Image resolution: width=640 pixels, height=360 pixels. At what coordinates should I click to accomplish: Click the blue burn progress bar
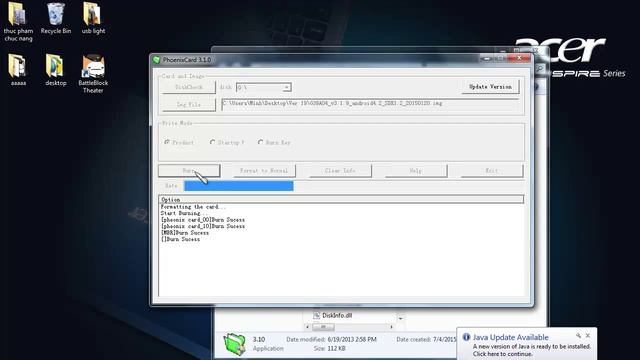pyautogui.click(x=238, y=186)
